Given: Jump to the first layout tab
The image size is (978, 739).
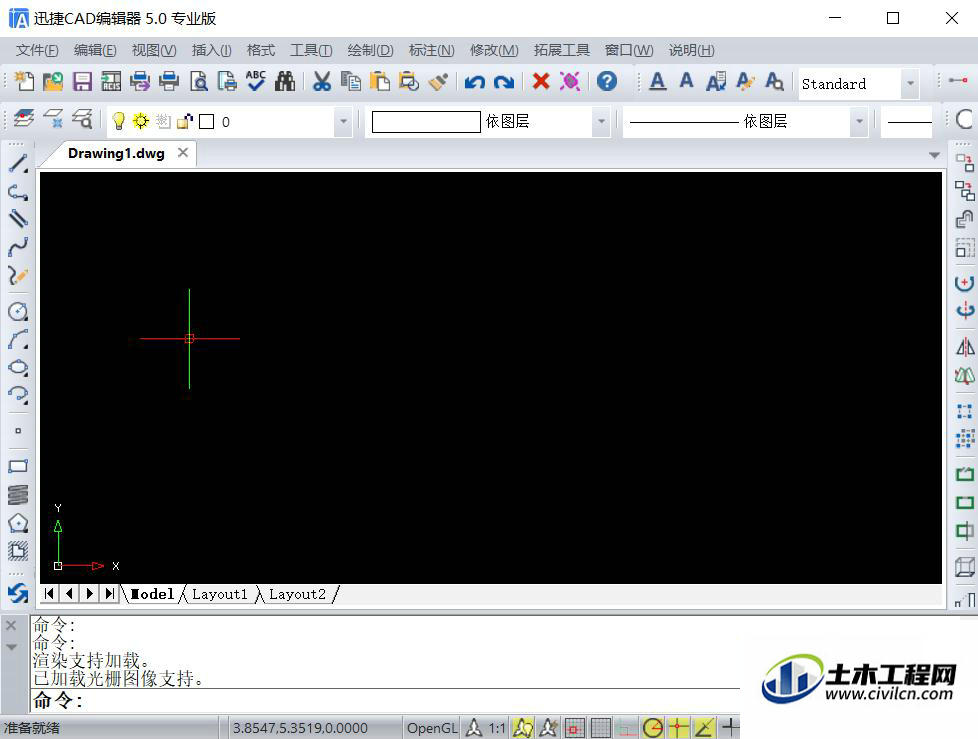Looking at the screenshot, I should tap(49, 594).
